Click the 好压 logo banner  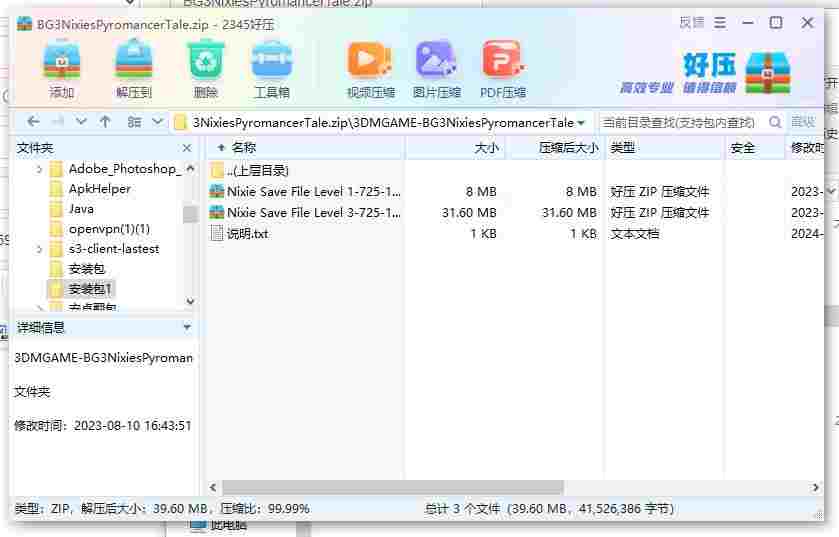coord(706,73)
